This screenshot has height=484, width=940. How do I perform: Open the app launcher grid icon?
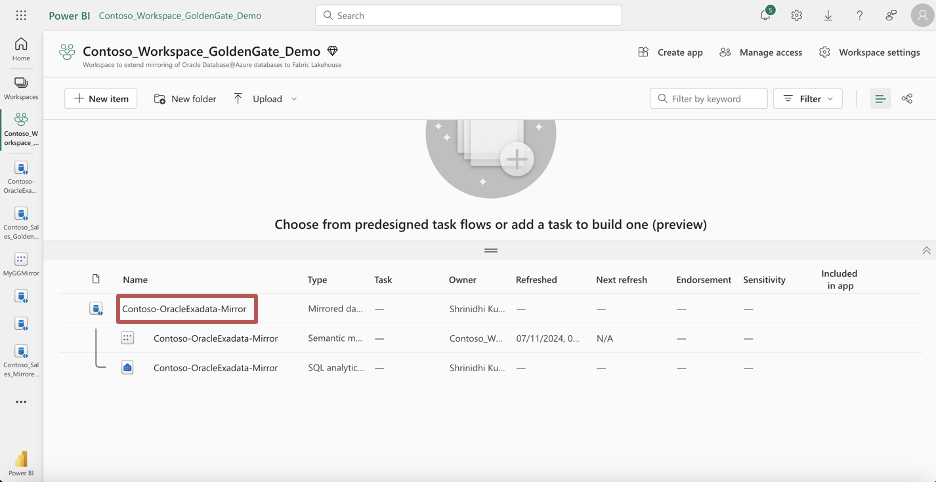pos(21,16)
